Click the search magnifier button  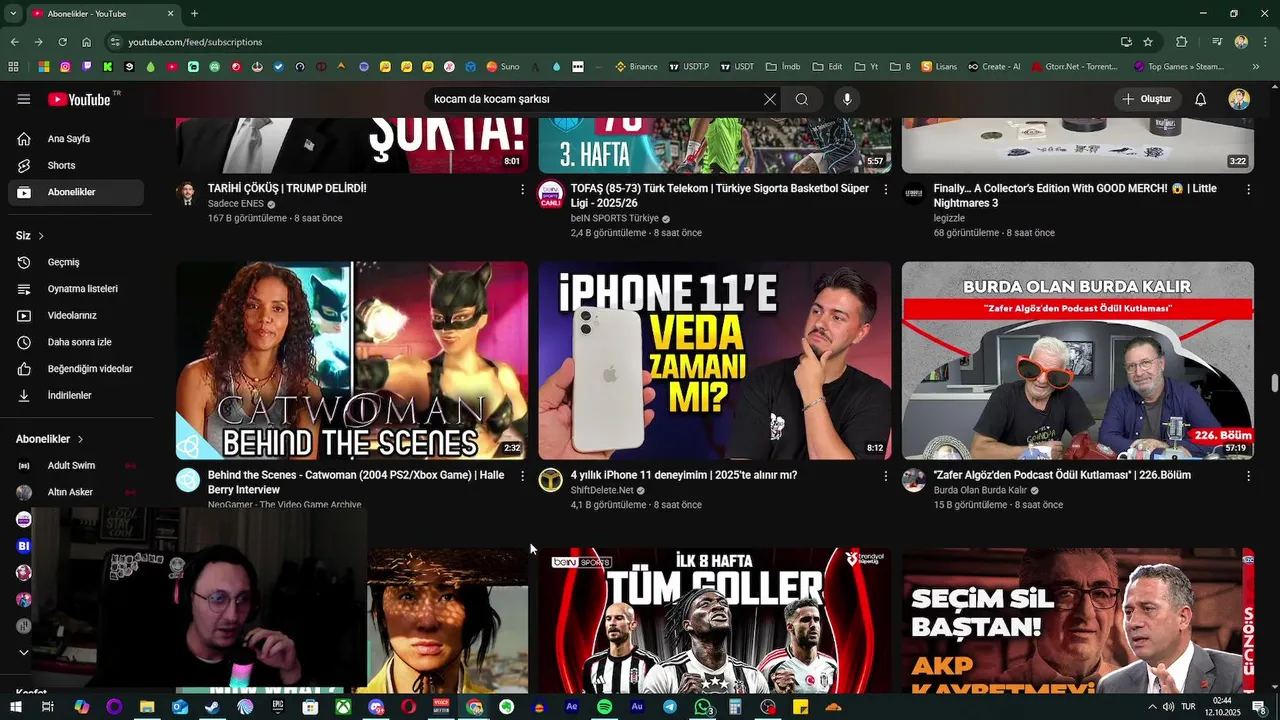tap(801, 99)
